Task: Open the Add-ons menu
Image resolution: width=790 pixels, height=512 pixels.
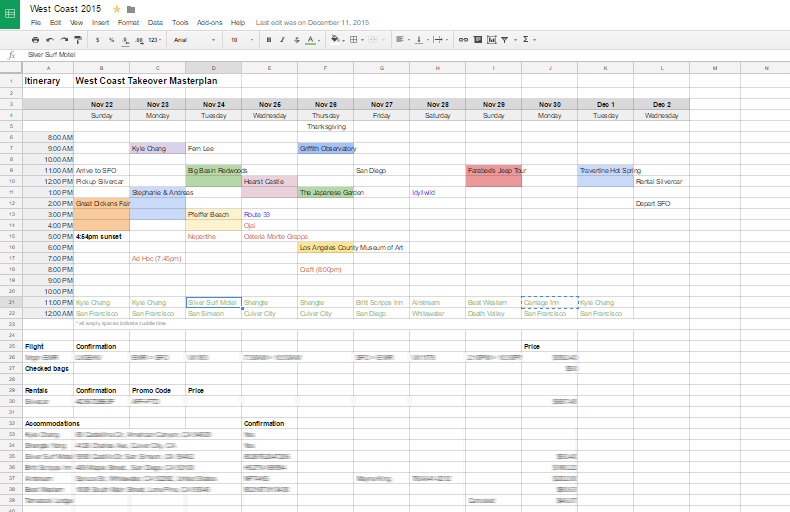Action: [209, 23]
